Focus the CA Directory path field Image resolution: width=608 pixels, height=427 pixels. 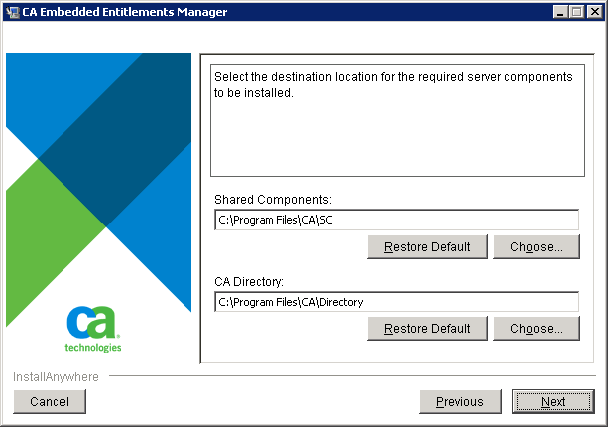396,301
